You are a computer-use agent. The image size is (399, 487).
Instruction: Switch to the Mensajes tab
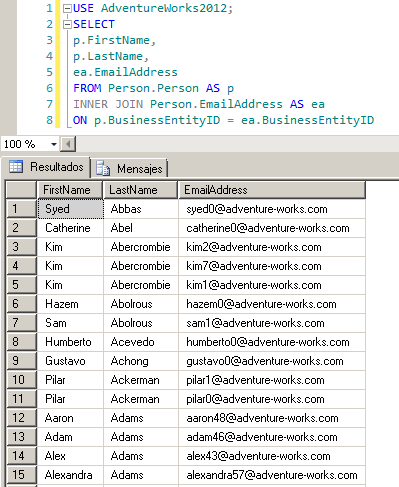click(x=129, y=168)
